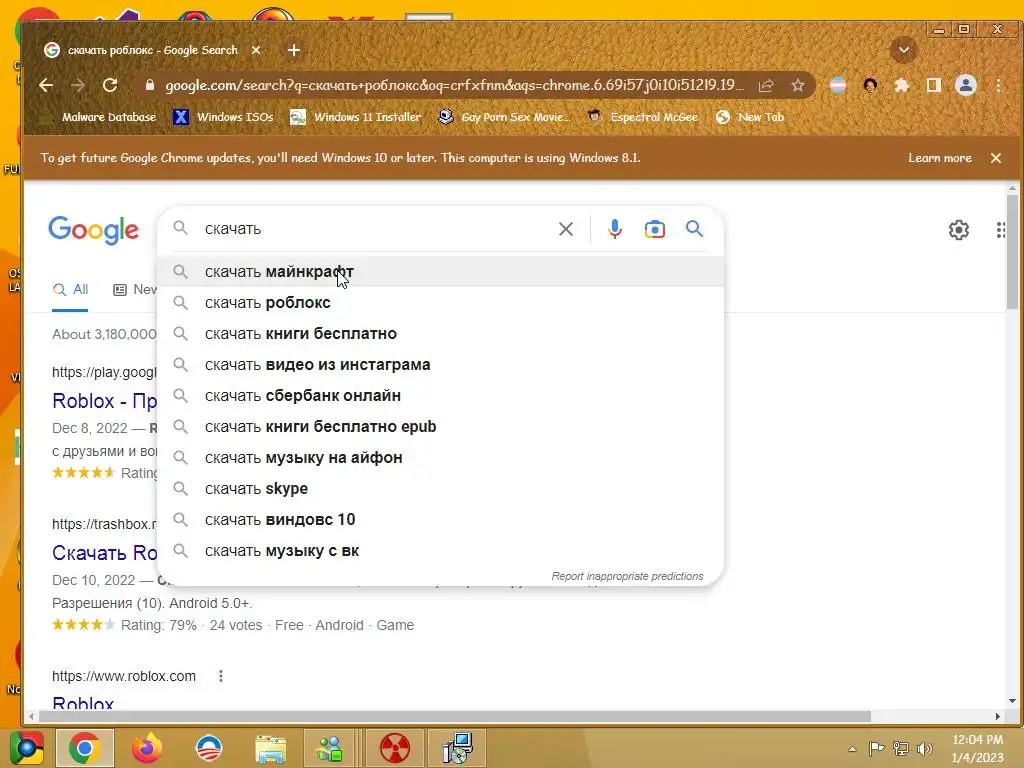Open Google quick settings gear
The width and height of the screenshot is (1024, 768).
coord(959,230)
